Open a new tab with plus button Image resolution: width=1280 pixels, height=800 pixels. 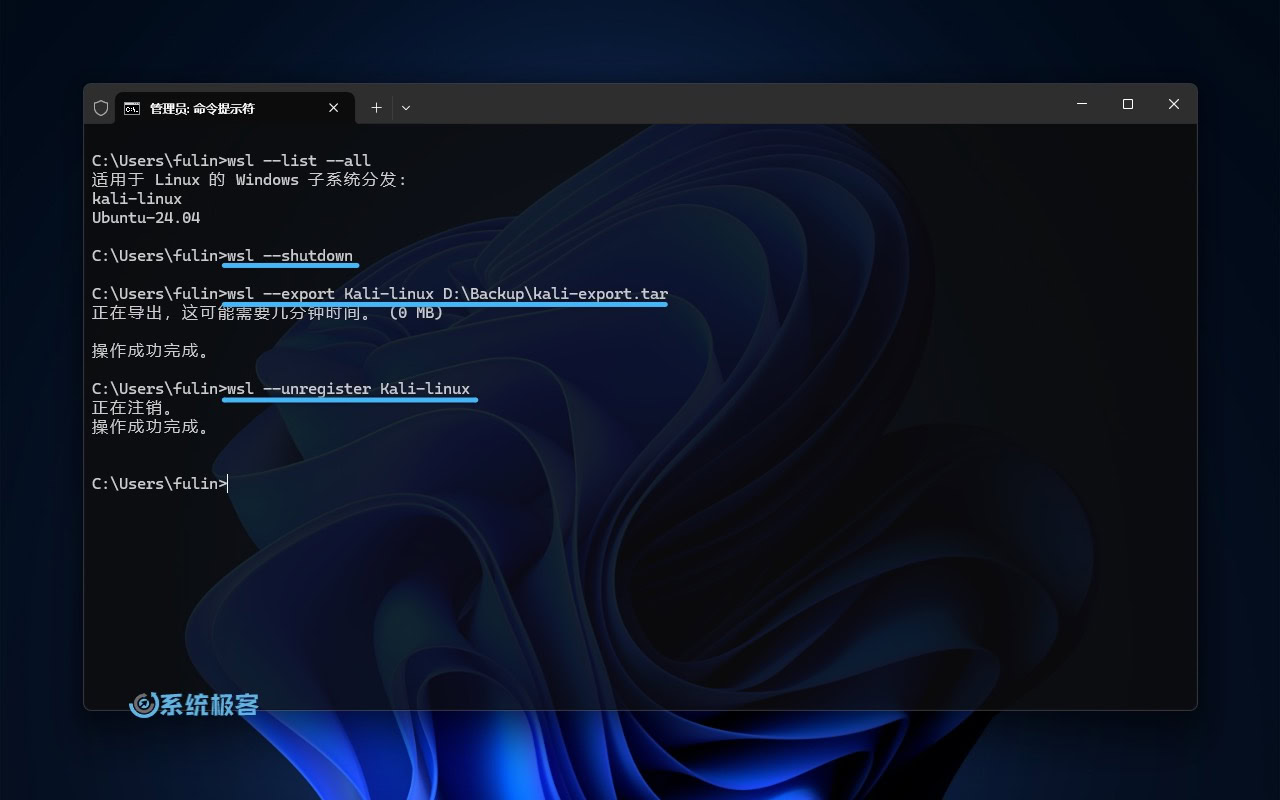376,108
